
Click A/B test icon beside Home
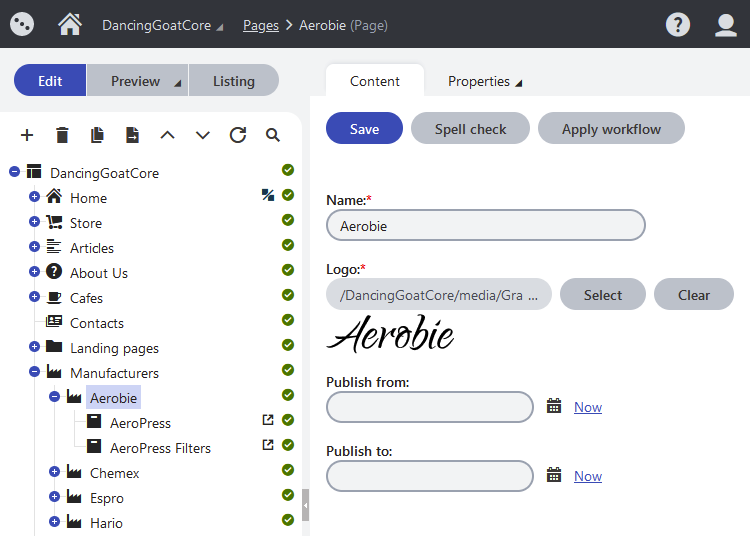point(268,195)
